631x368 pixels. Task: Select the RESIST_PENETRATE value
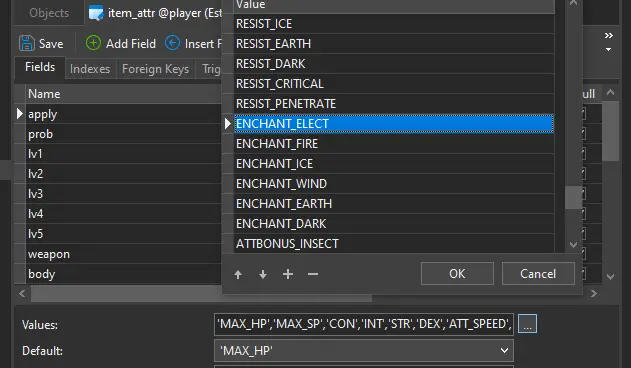click(x=394, y=103)
